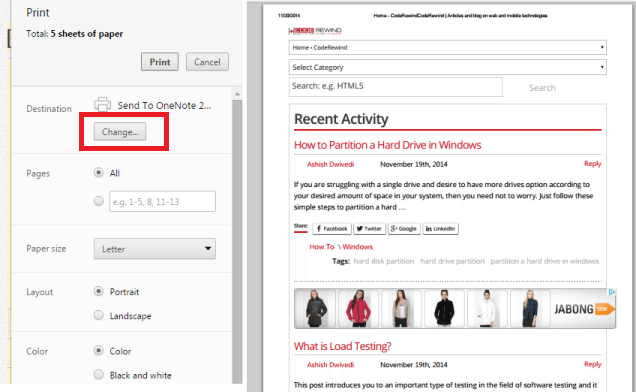Select the custom page range radio button
The width and height of the screenshot is (636, 392).
pyautogui.click(x=99, y=201)
